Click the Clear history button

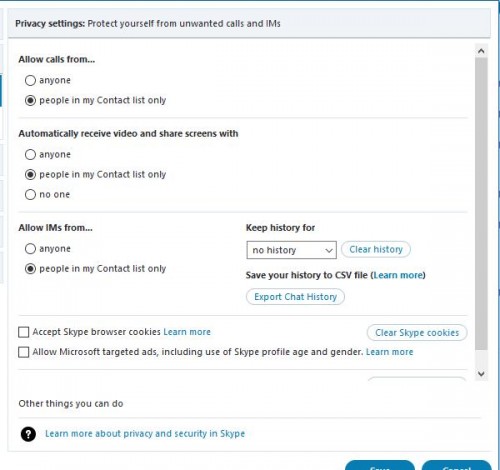point(376,249)
